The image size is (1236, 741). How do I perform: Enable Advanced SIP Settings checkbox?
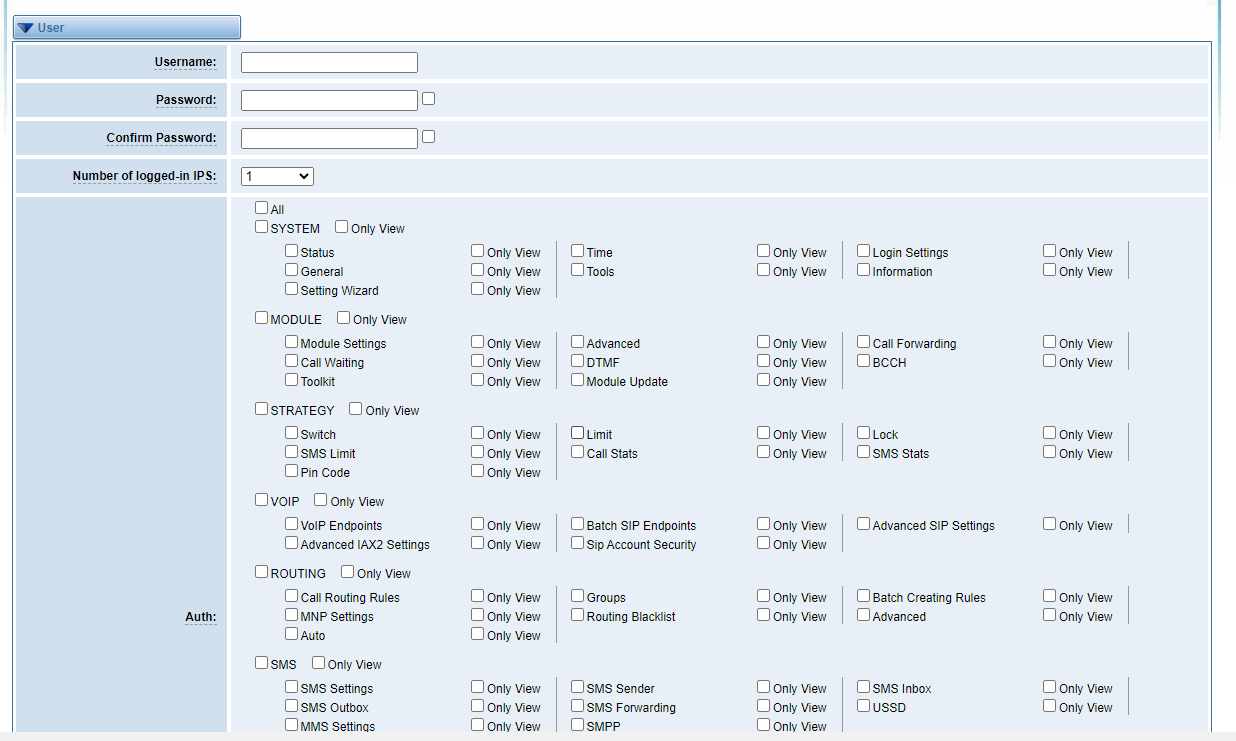[863, 524]
